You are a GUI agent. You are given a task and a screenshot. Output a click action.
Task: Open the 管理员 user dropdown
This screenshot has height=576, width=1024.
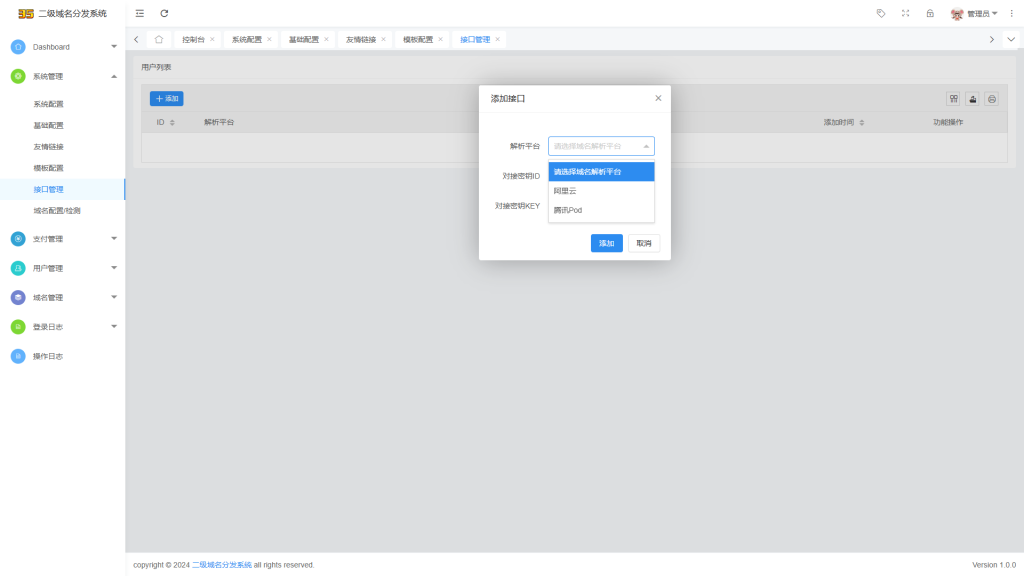point(976,13)
